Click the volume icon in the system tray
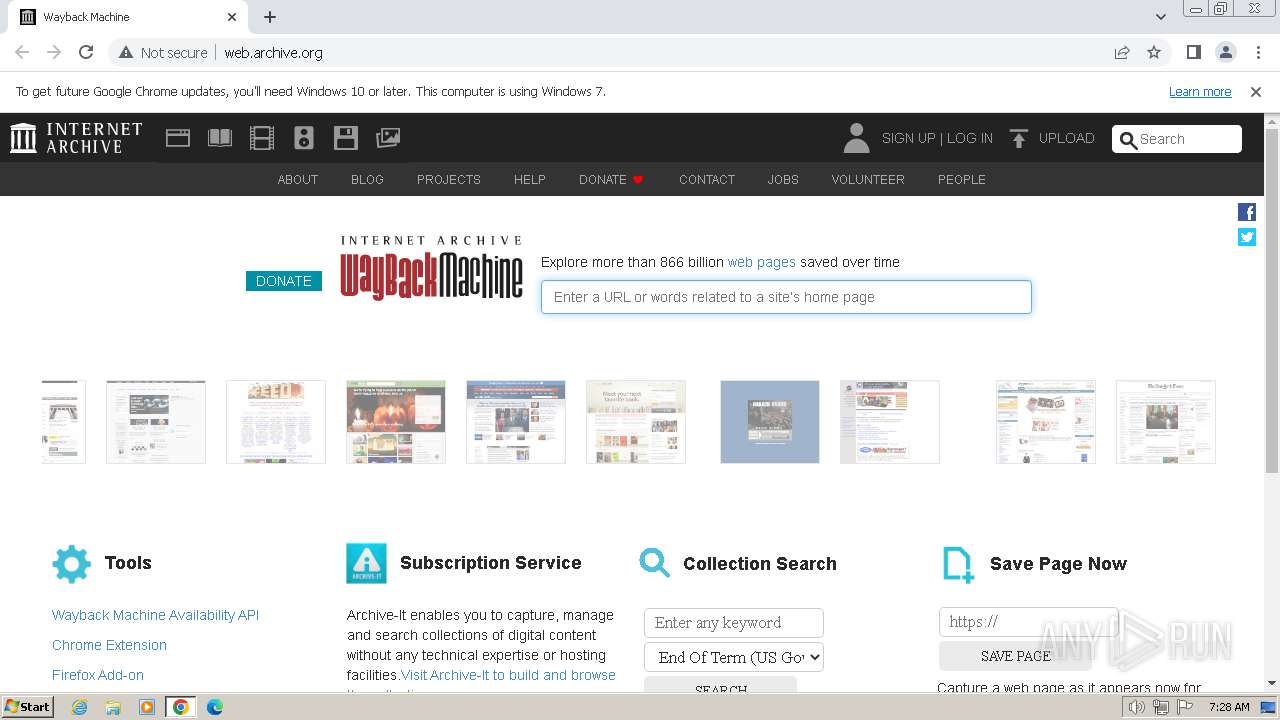Image resolution: width=1280 pixels, height=720 pixels. pos(1137,707)
